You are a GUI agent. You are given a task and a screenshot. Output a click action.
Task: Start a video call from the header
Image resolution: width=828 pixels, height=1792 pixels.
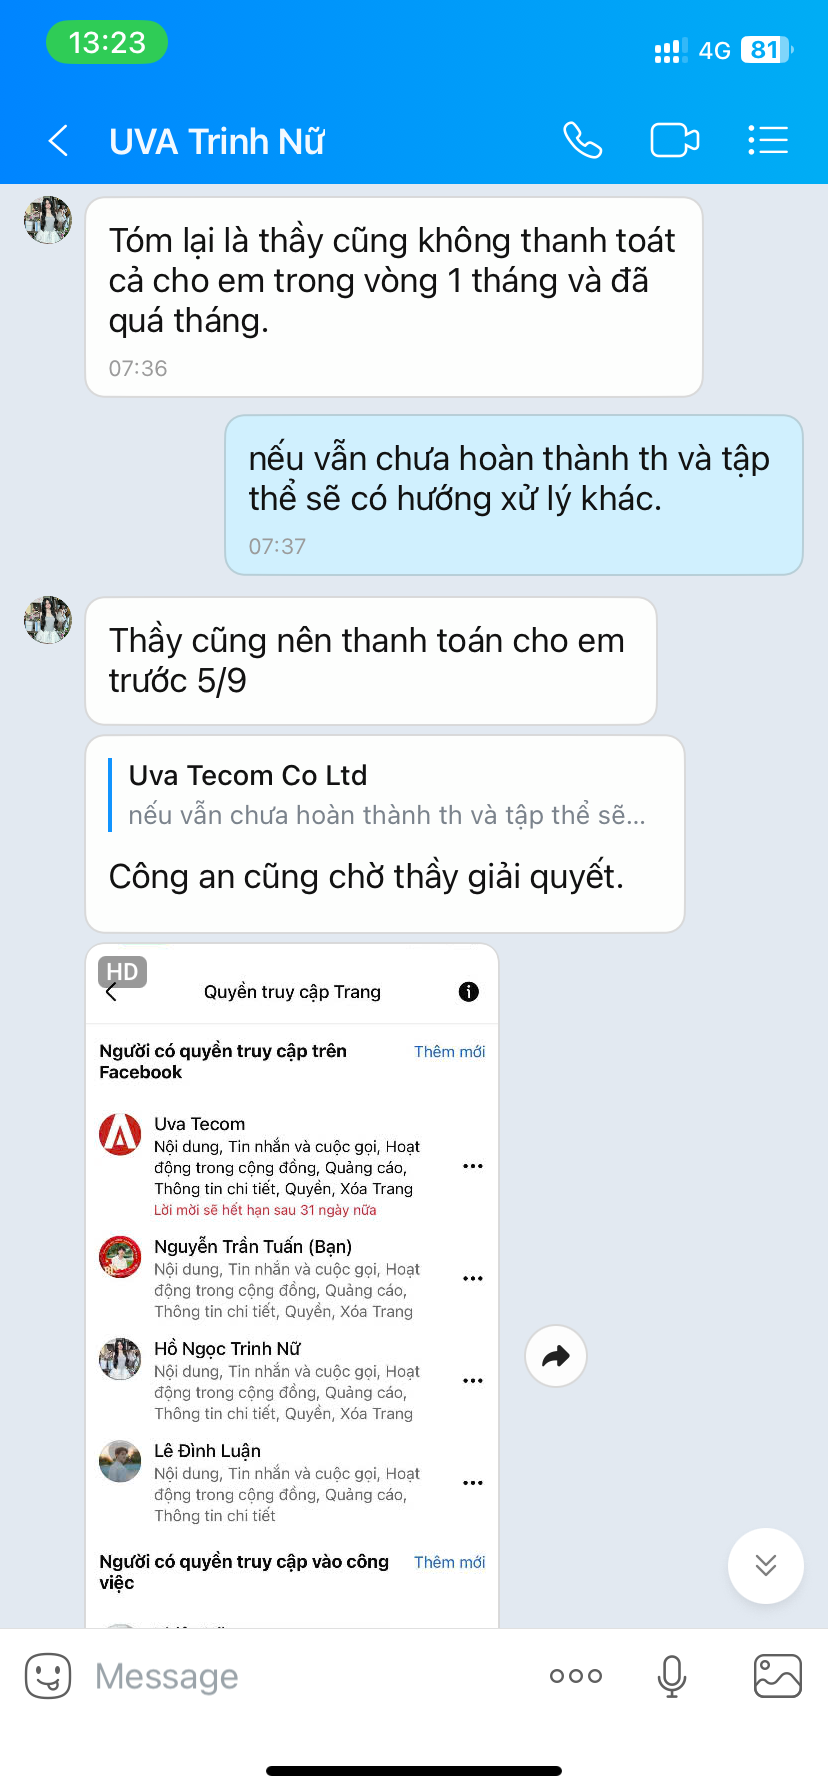(675, 140)
